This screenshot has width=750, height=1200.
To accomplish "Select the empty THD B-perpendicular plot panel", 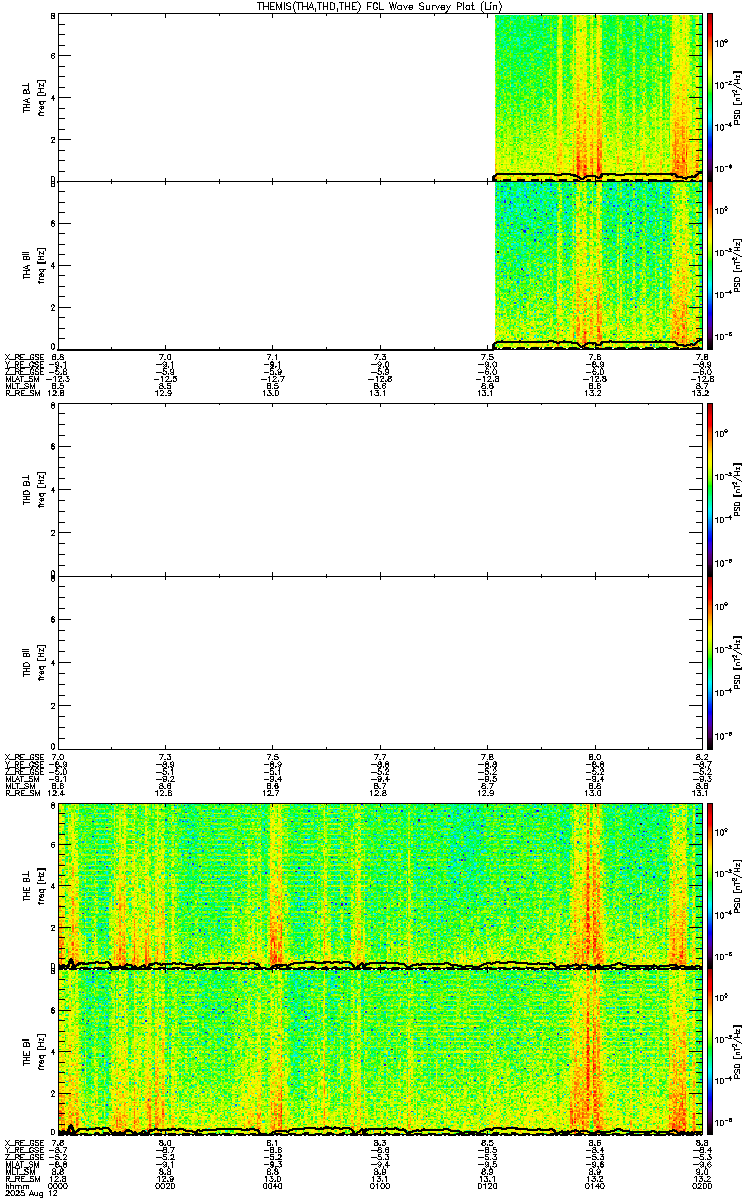I will coord(379,489).
